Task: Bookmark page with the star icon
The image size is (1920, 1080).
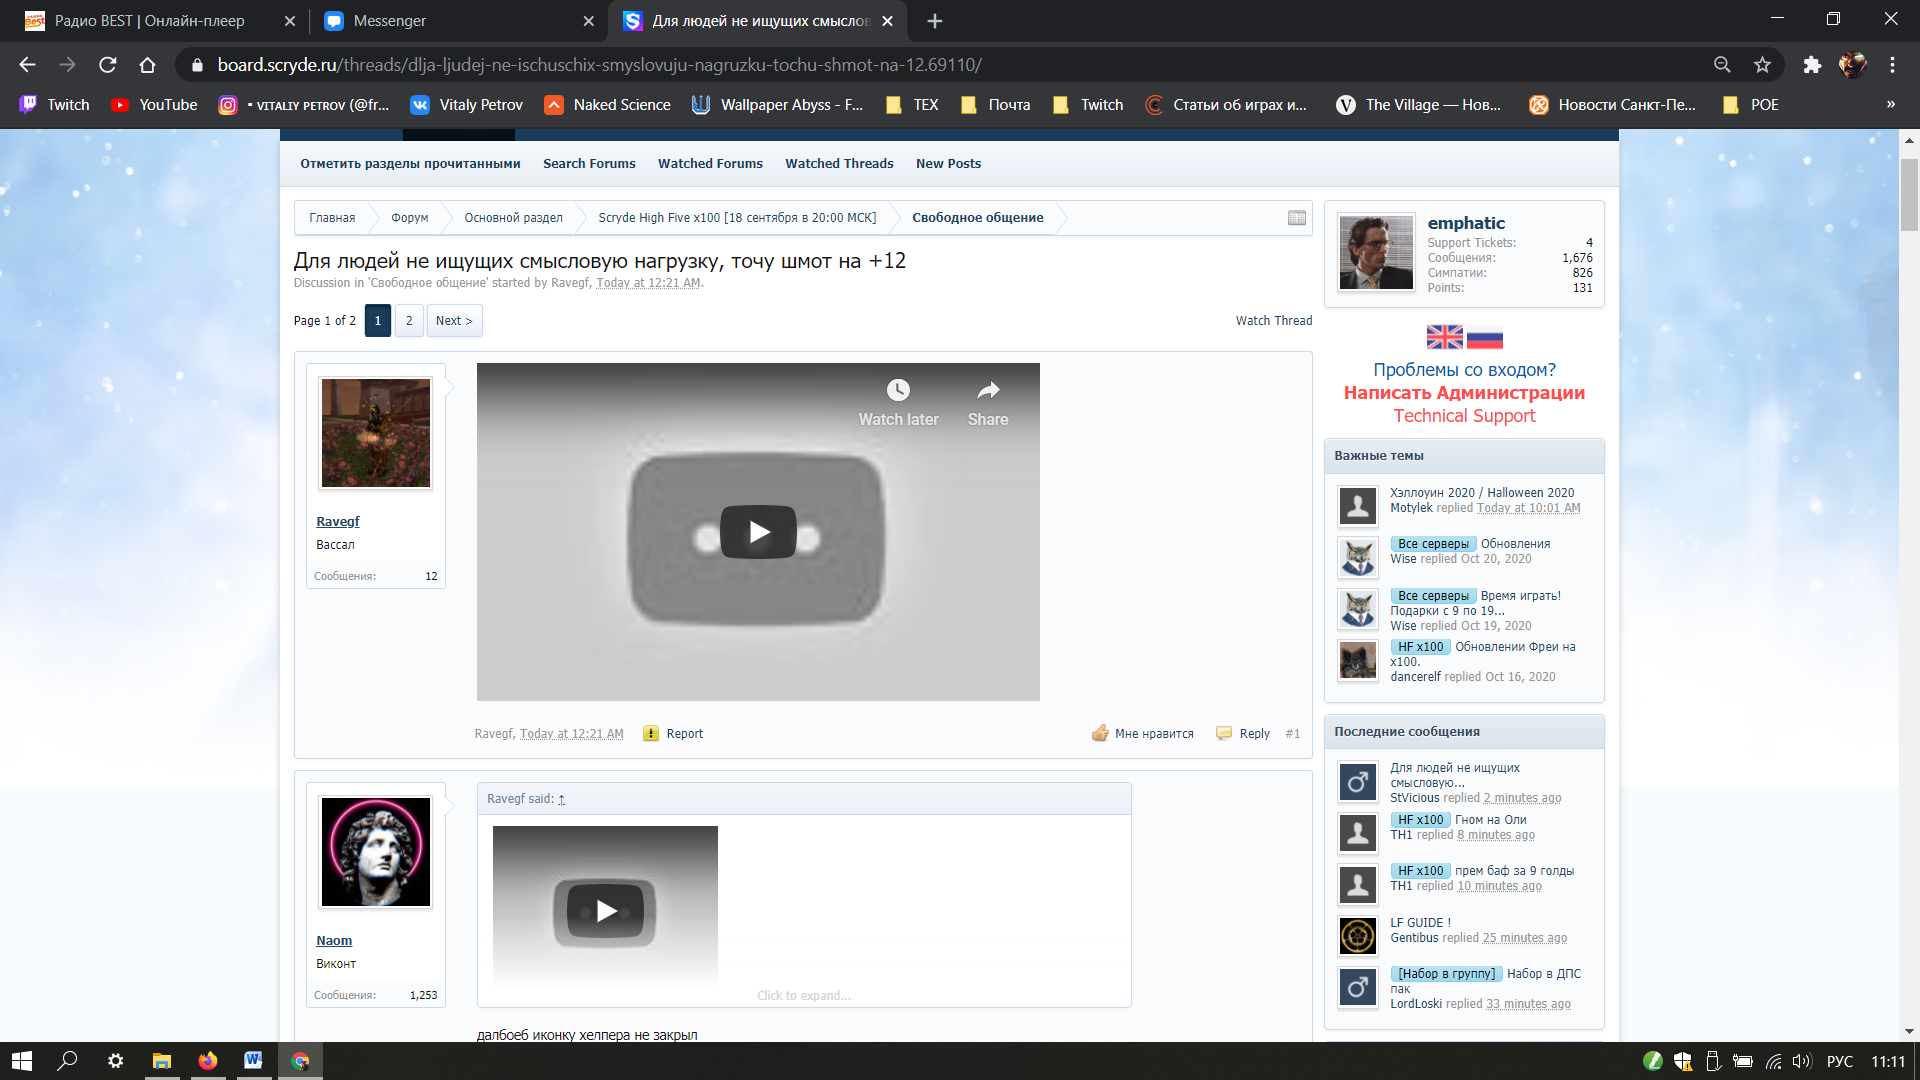Action: pyautogui.click(x=1762, y=65)
